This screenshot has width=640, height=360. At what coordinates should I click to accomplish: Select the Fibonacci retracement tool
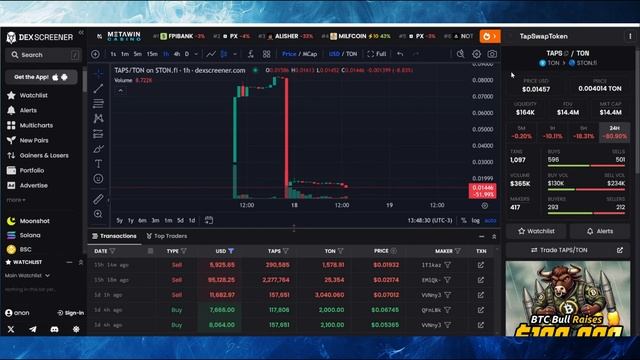click(x=98, y=103)
